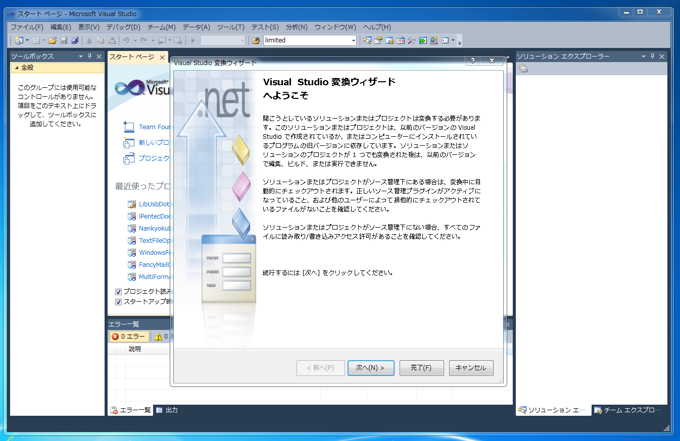Pin the Toolbox panel with pushpin icon

90,56
